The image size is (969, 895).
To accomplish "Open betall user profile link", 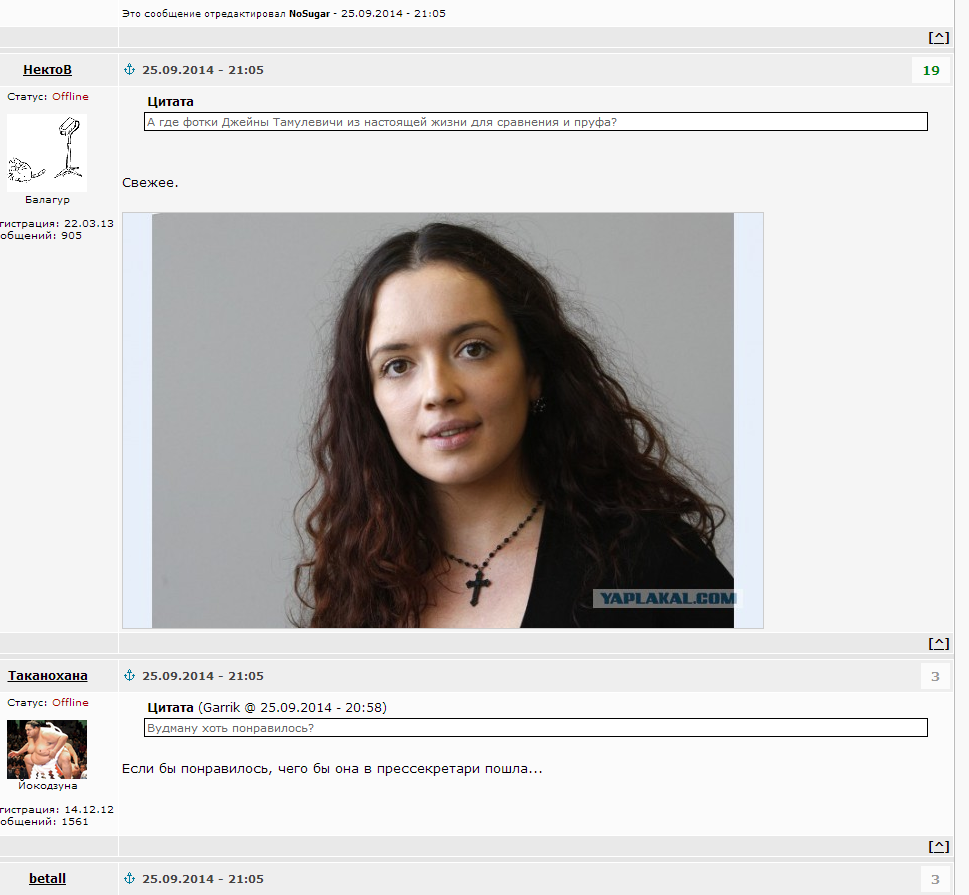I will coord(47,878).
